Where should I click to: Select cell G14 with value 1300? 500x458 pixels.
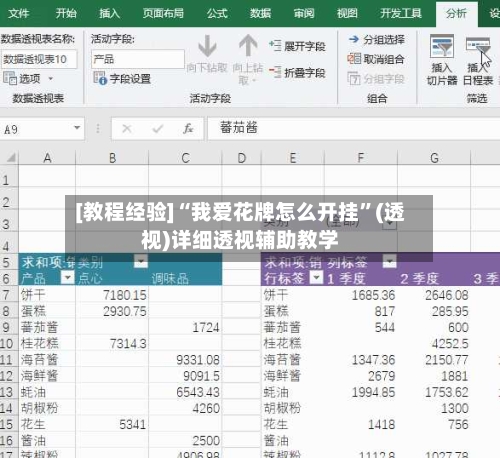pyautogui.click(x=434, y=408)
